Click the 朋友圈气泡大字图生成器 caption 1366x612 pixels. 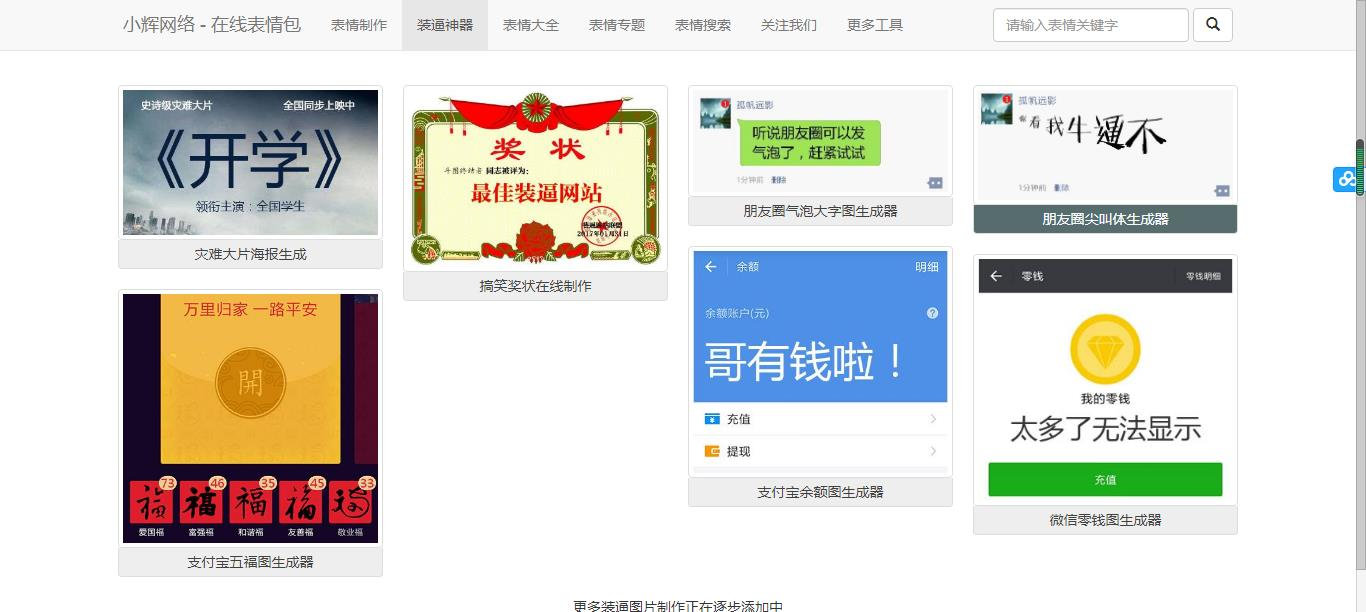pyautogui.click(x=820, y=211)
